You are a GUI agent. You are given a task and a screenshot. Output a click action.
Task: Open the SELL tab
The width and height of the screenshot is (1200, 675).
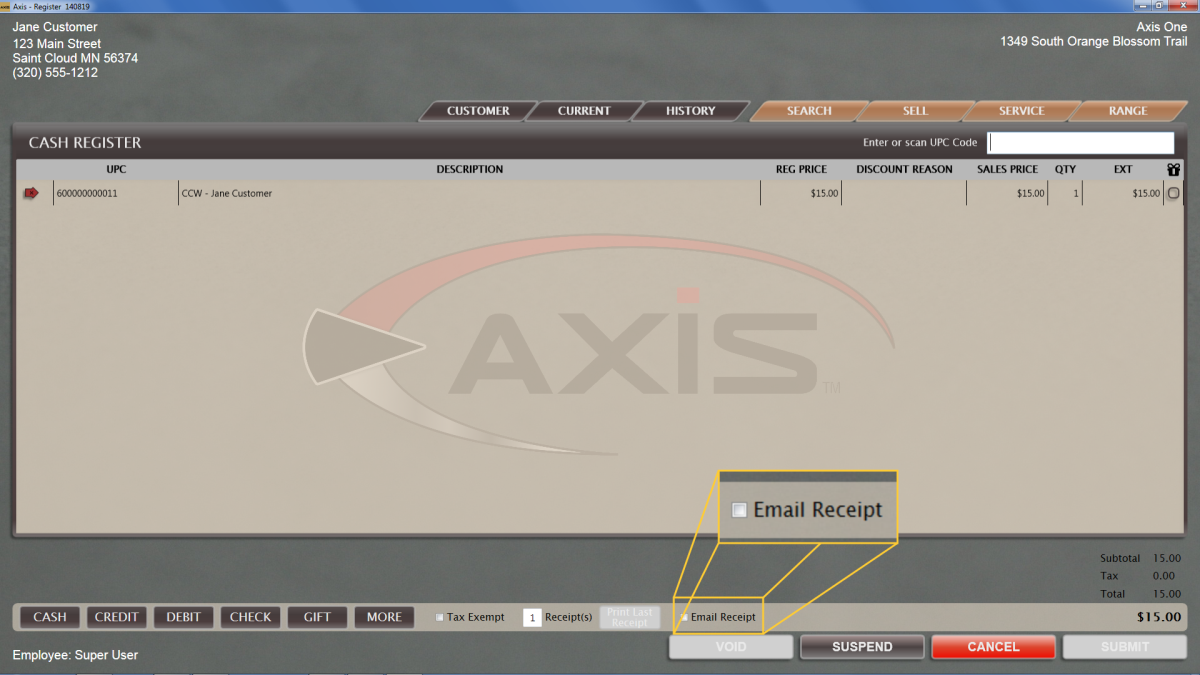tap(915, 111)
